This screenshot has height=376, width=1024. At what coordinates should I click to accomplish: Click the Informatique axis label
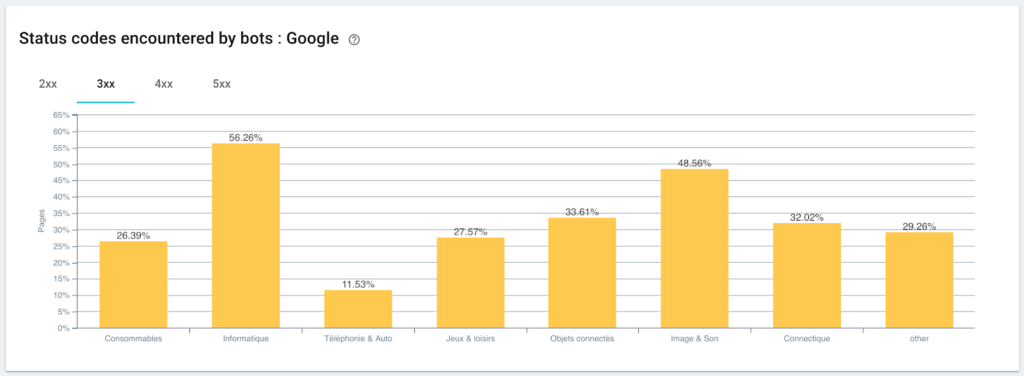click(246, 339)
